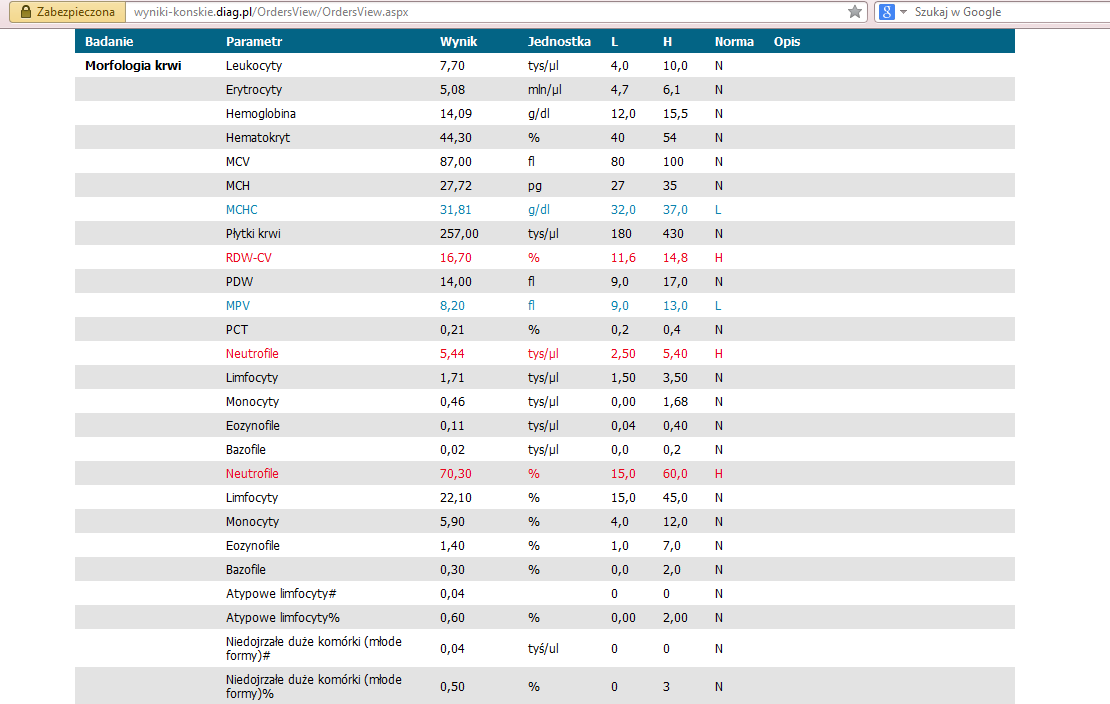This screenshot has width=1110, height=704.
Task: Click the Neutrofile result 5,44
Action: (x=452, y=353)
